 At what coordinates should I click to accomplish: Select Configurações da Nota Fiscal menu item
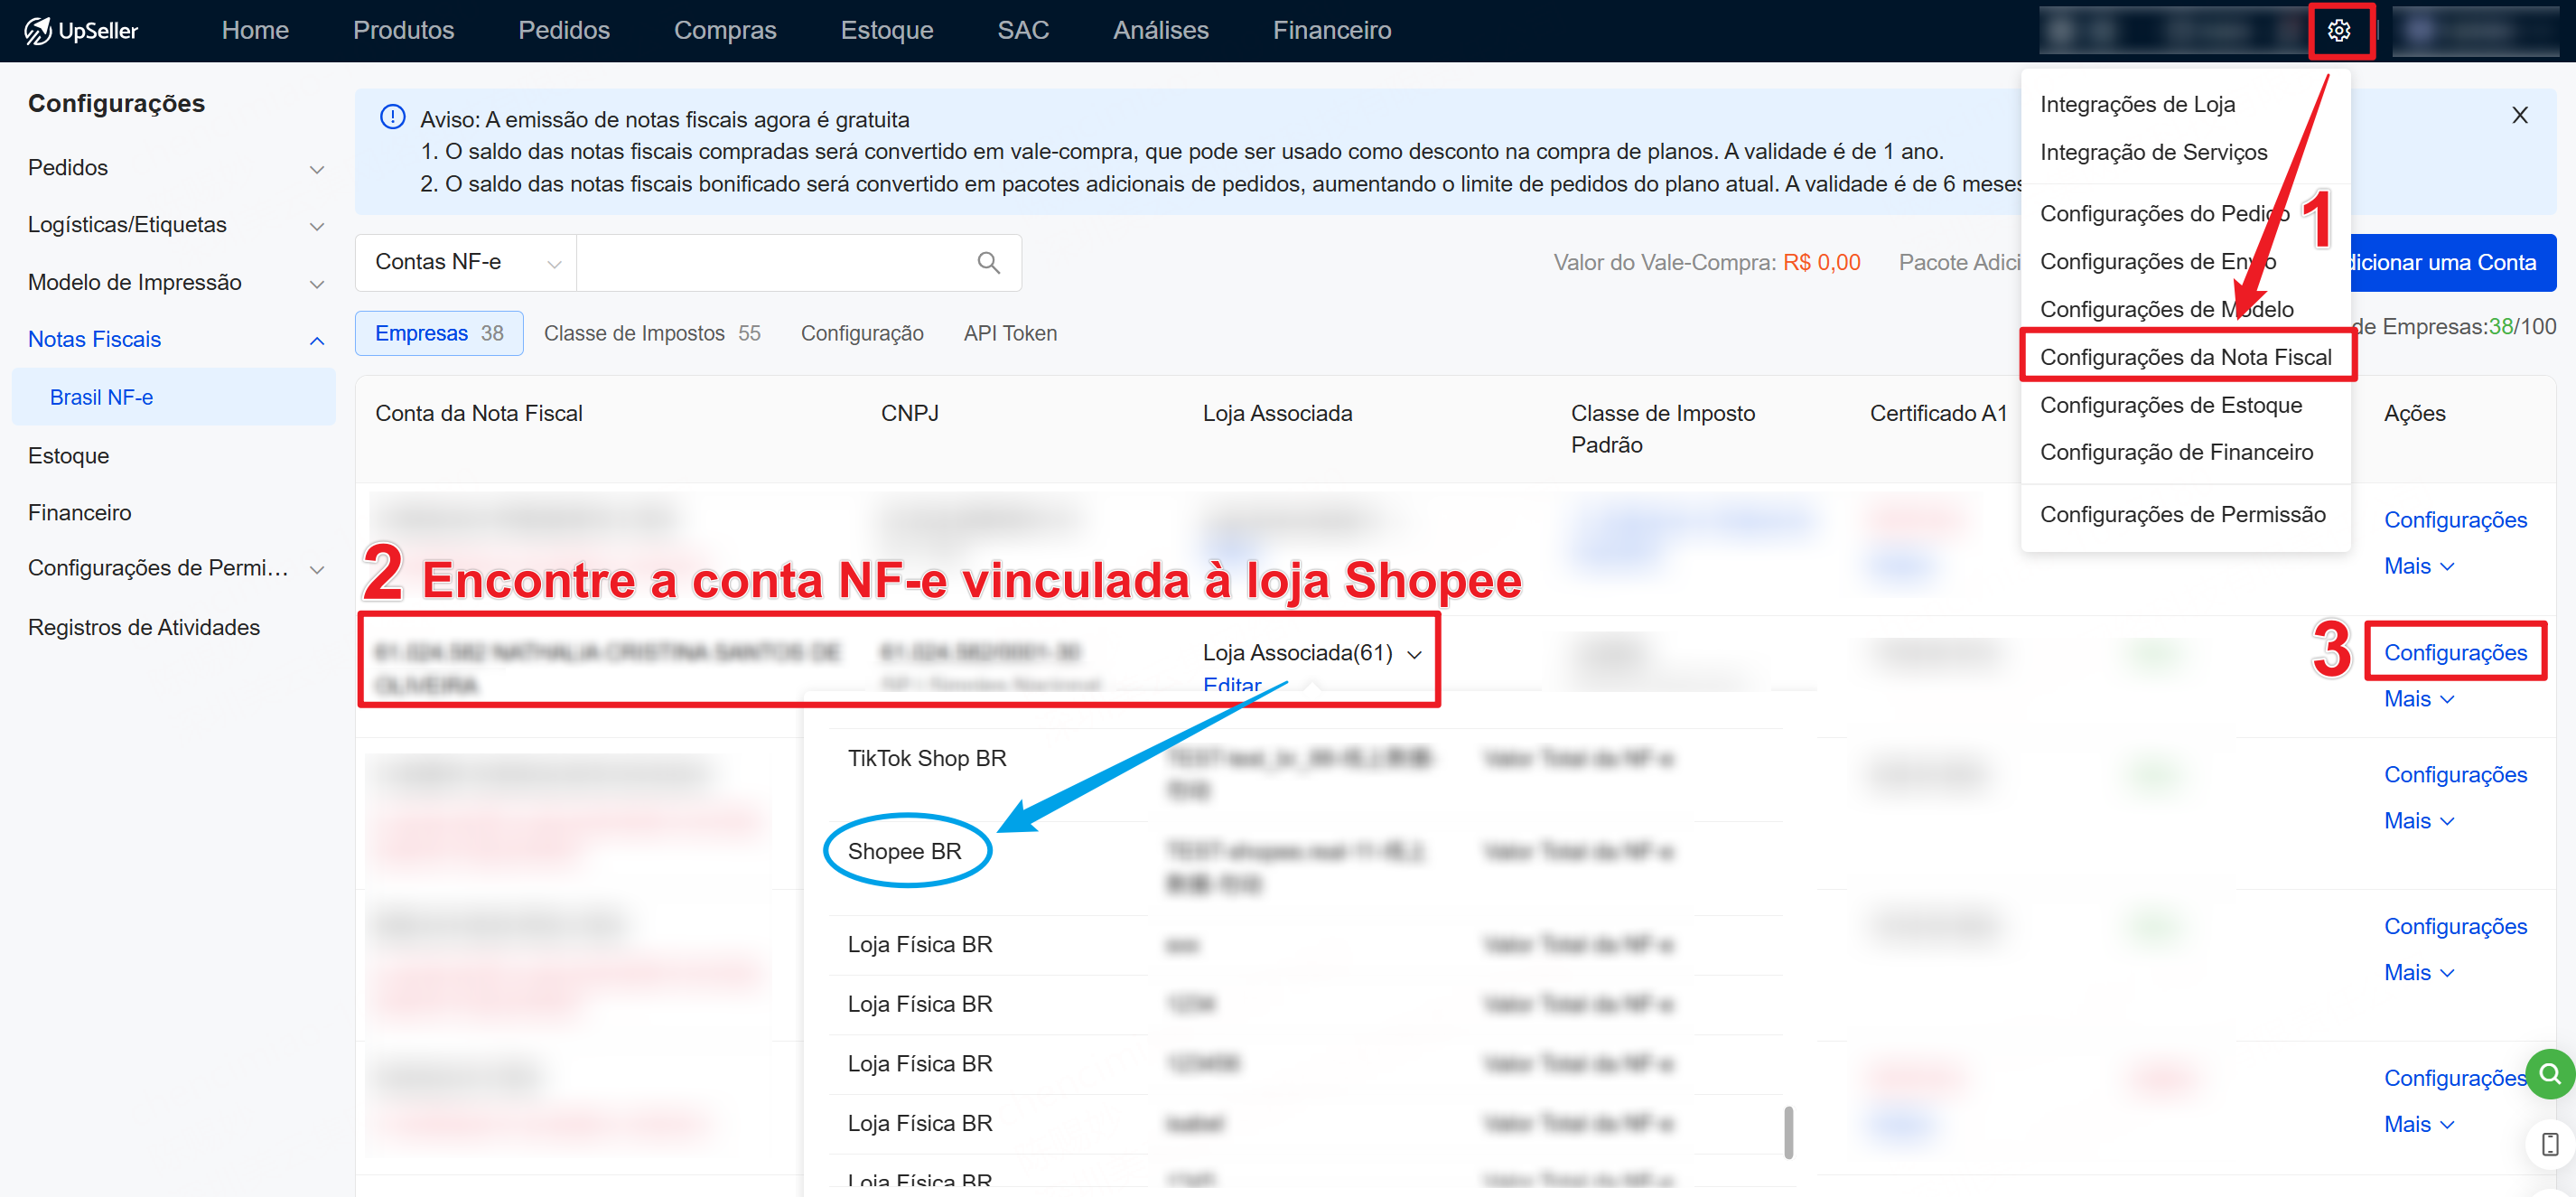tap(2185, 357)
